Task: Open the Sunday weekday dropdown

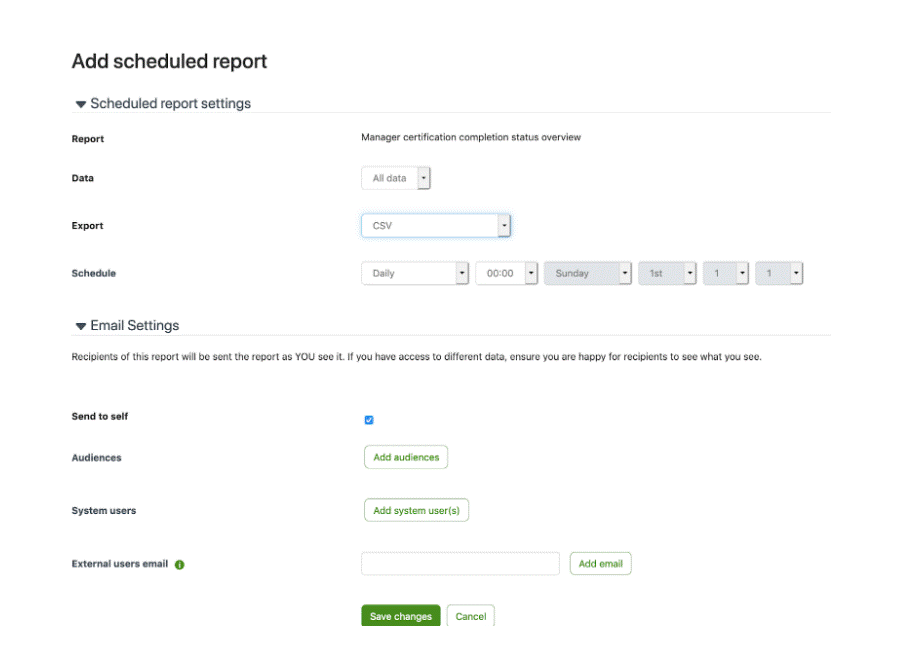Action: point(588,273)
